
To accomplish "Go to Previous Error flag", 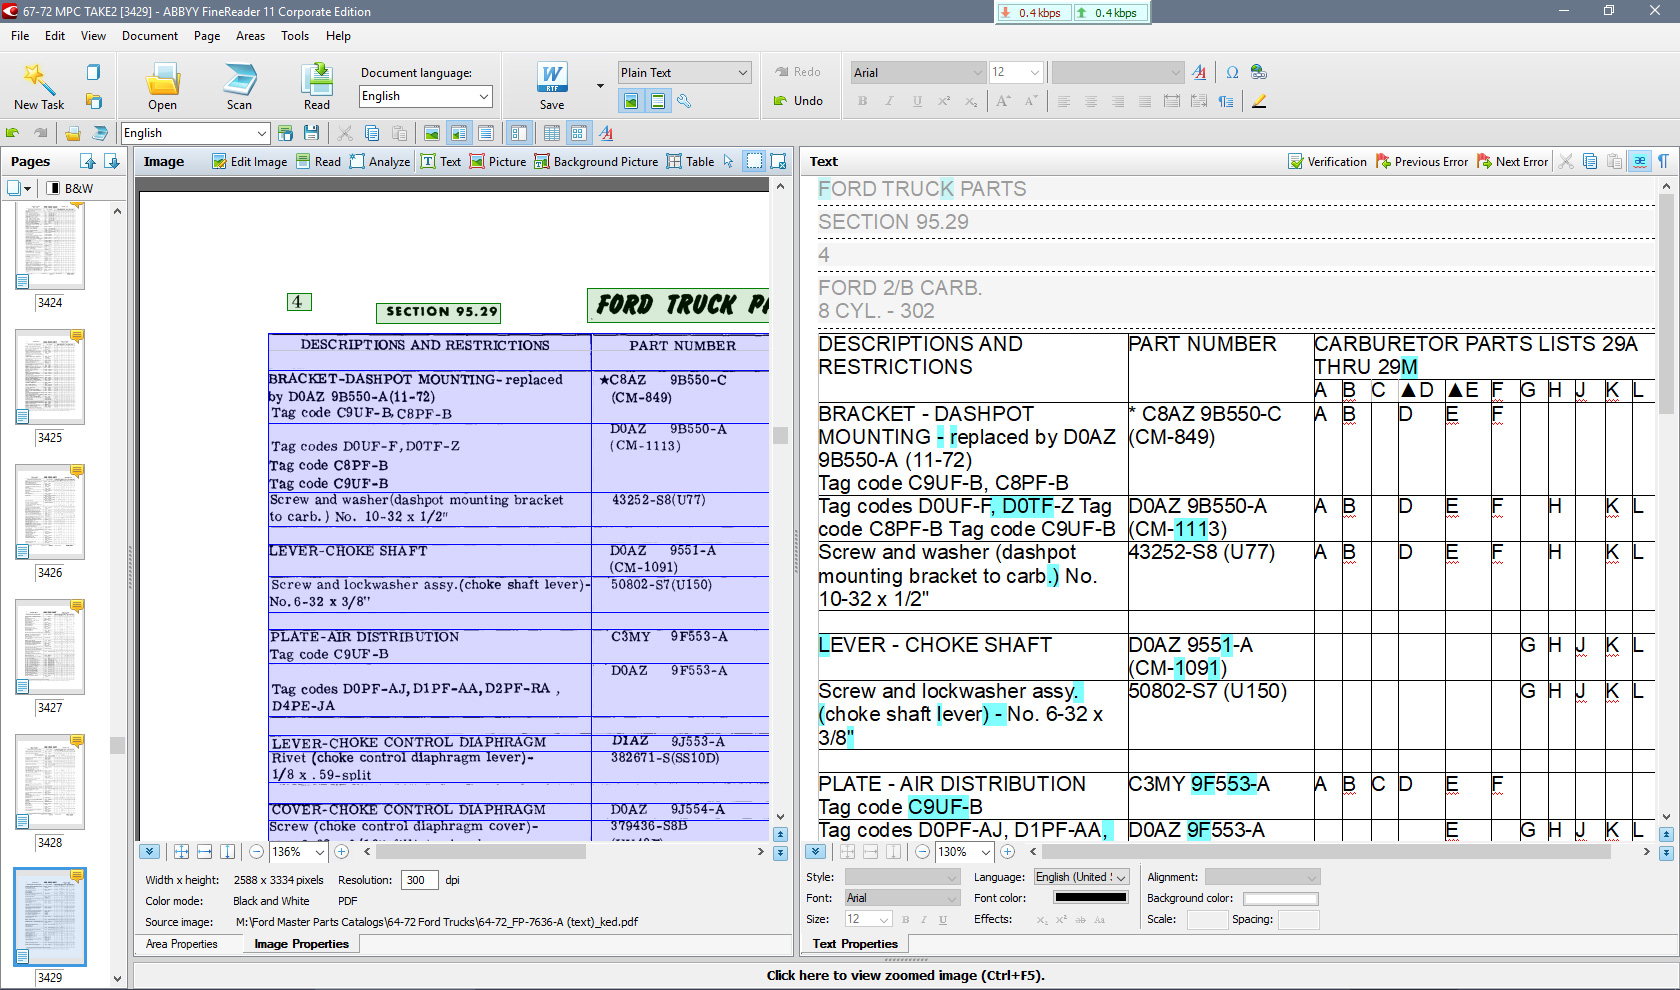I will tap(1422, 161).
